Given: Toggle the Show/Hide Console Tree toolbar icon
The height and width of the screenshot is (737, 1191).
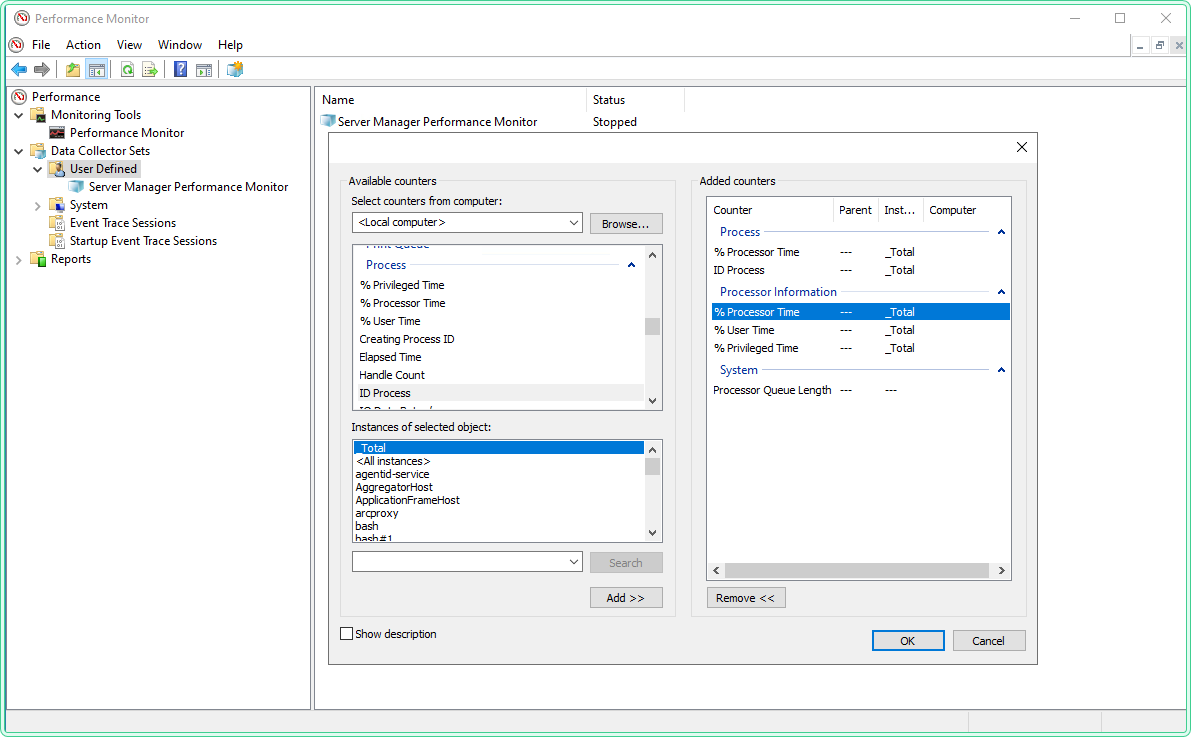Looking at the screenshot, I should 96,70.
